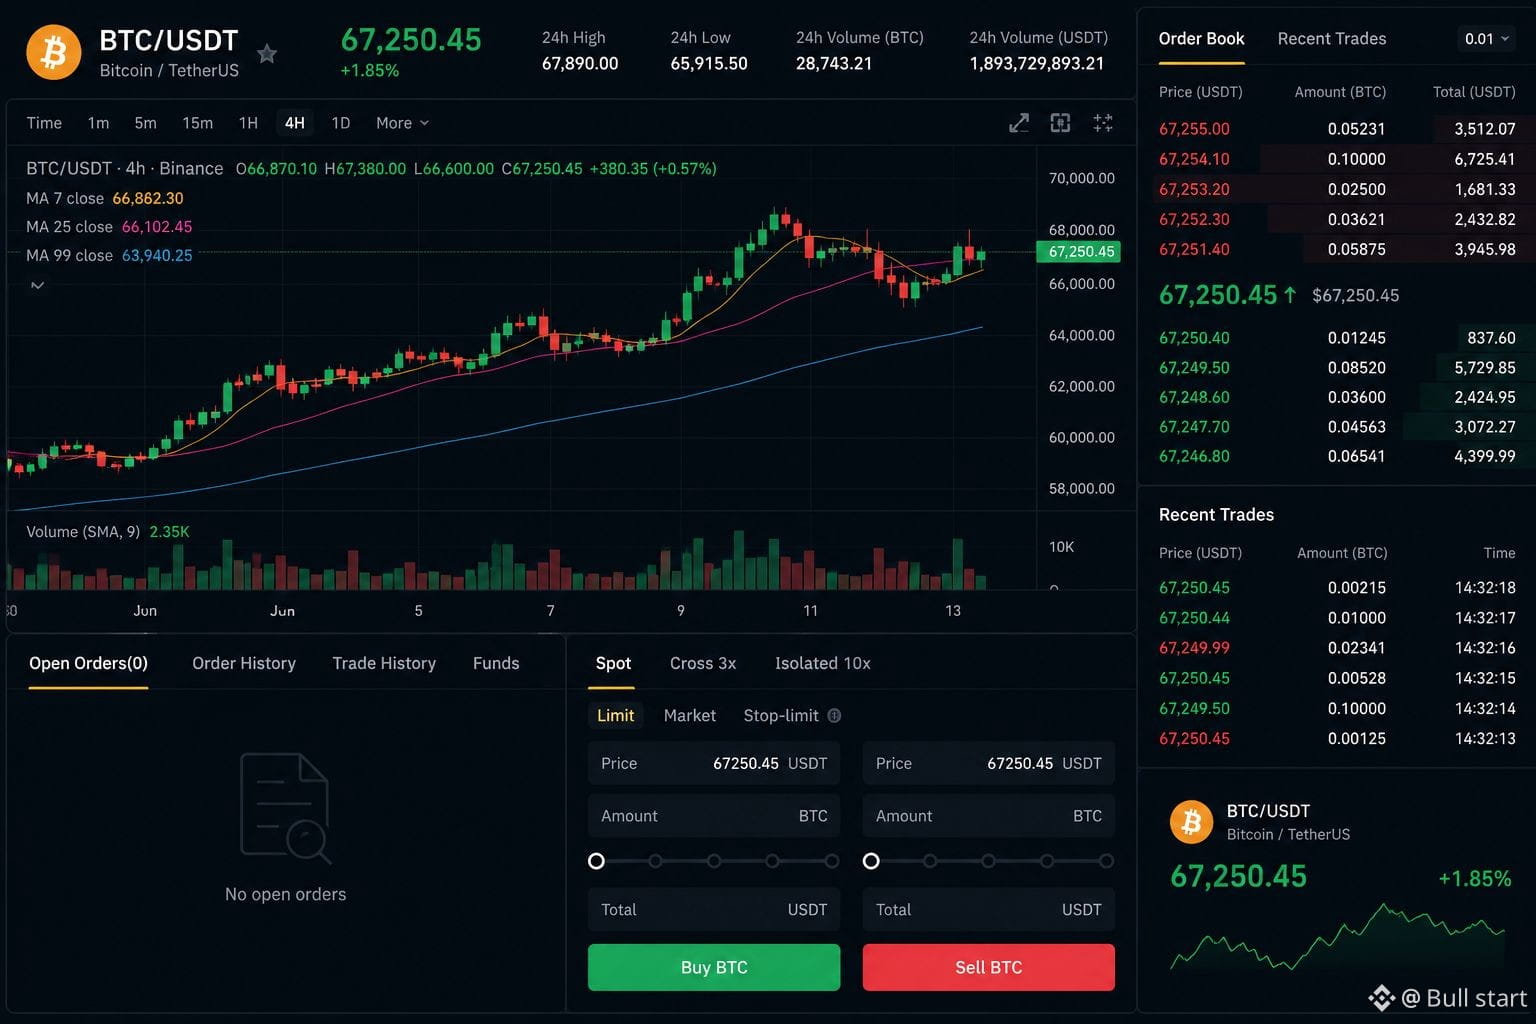Click the buy-side Price input field
Viewport: 1536px width, 1024px height.
pyautogui.click(x=714, y=763)
